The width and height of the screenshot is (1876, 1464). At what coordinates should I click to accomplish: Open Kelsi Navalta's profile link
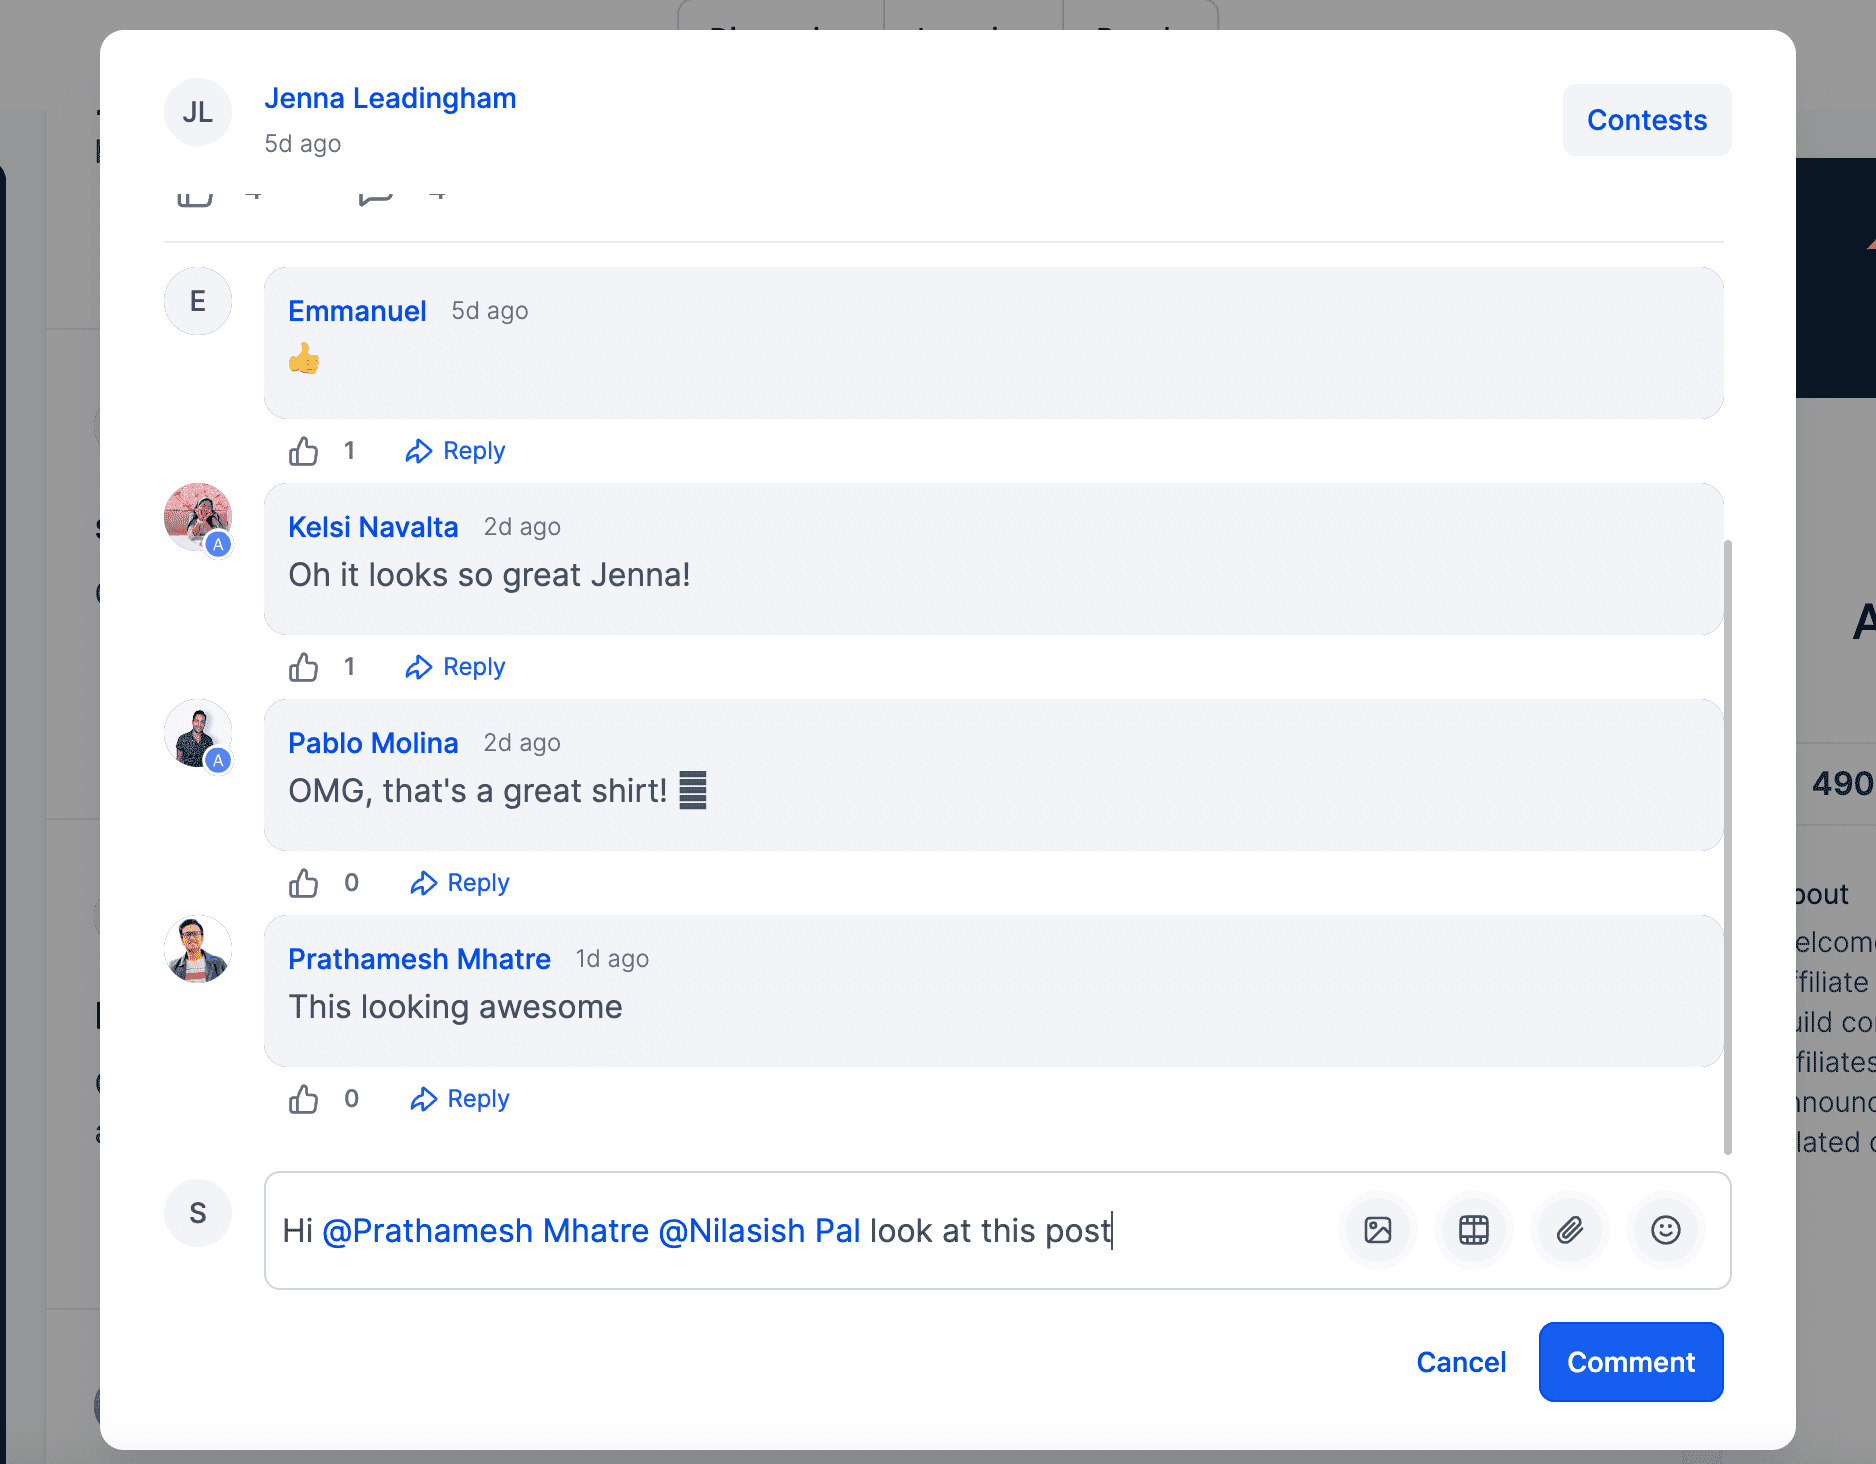click(373, 527)
